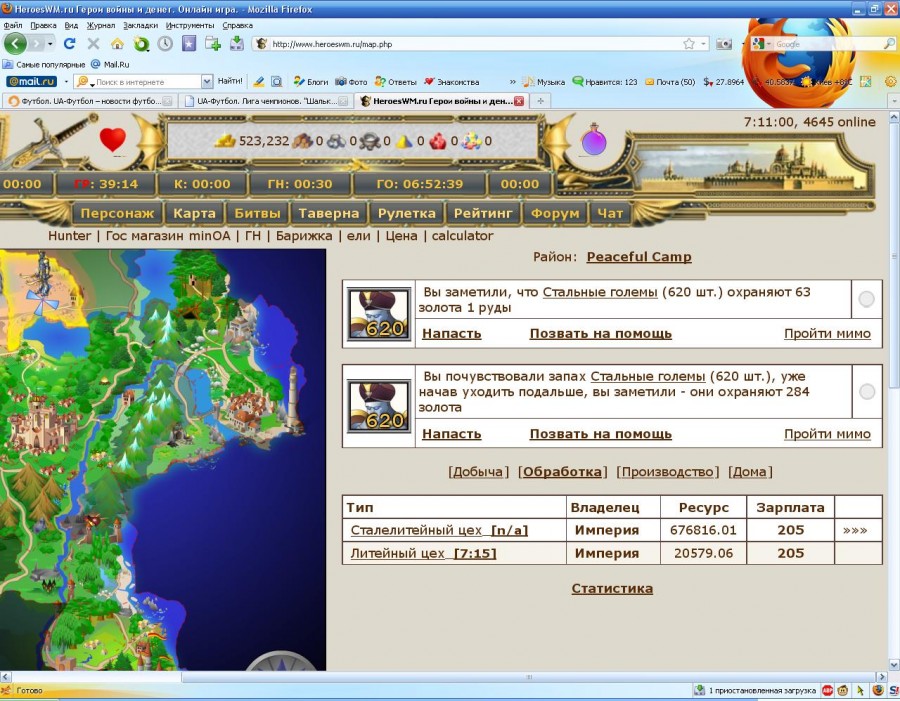The height and width of the screenshot is (701, 900).
Task: Switch to UA-Футбол Лига чемпионов tab
Action: tap(265, 101)
